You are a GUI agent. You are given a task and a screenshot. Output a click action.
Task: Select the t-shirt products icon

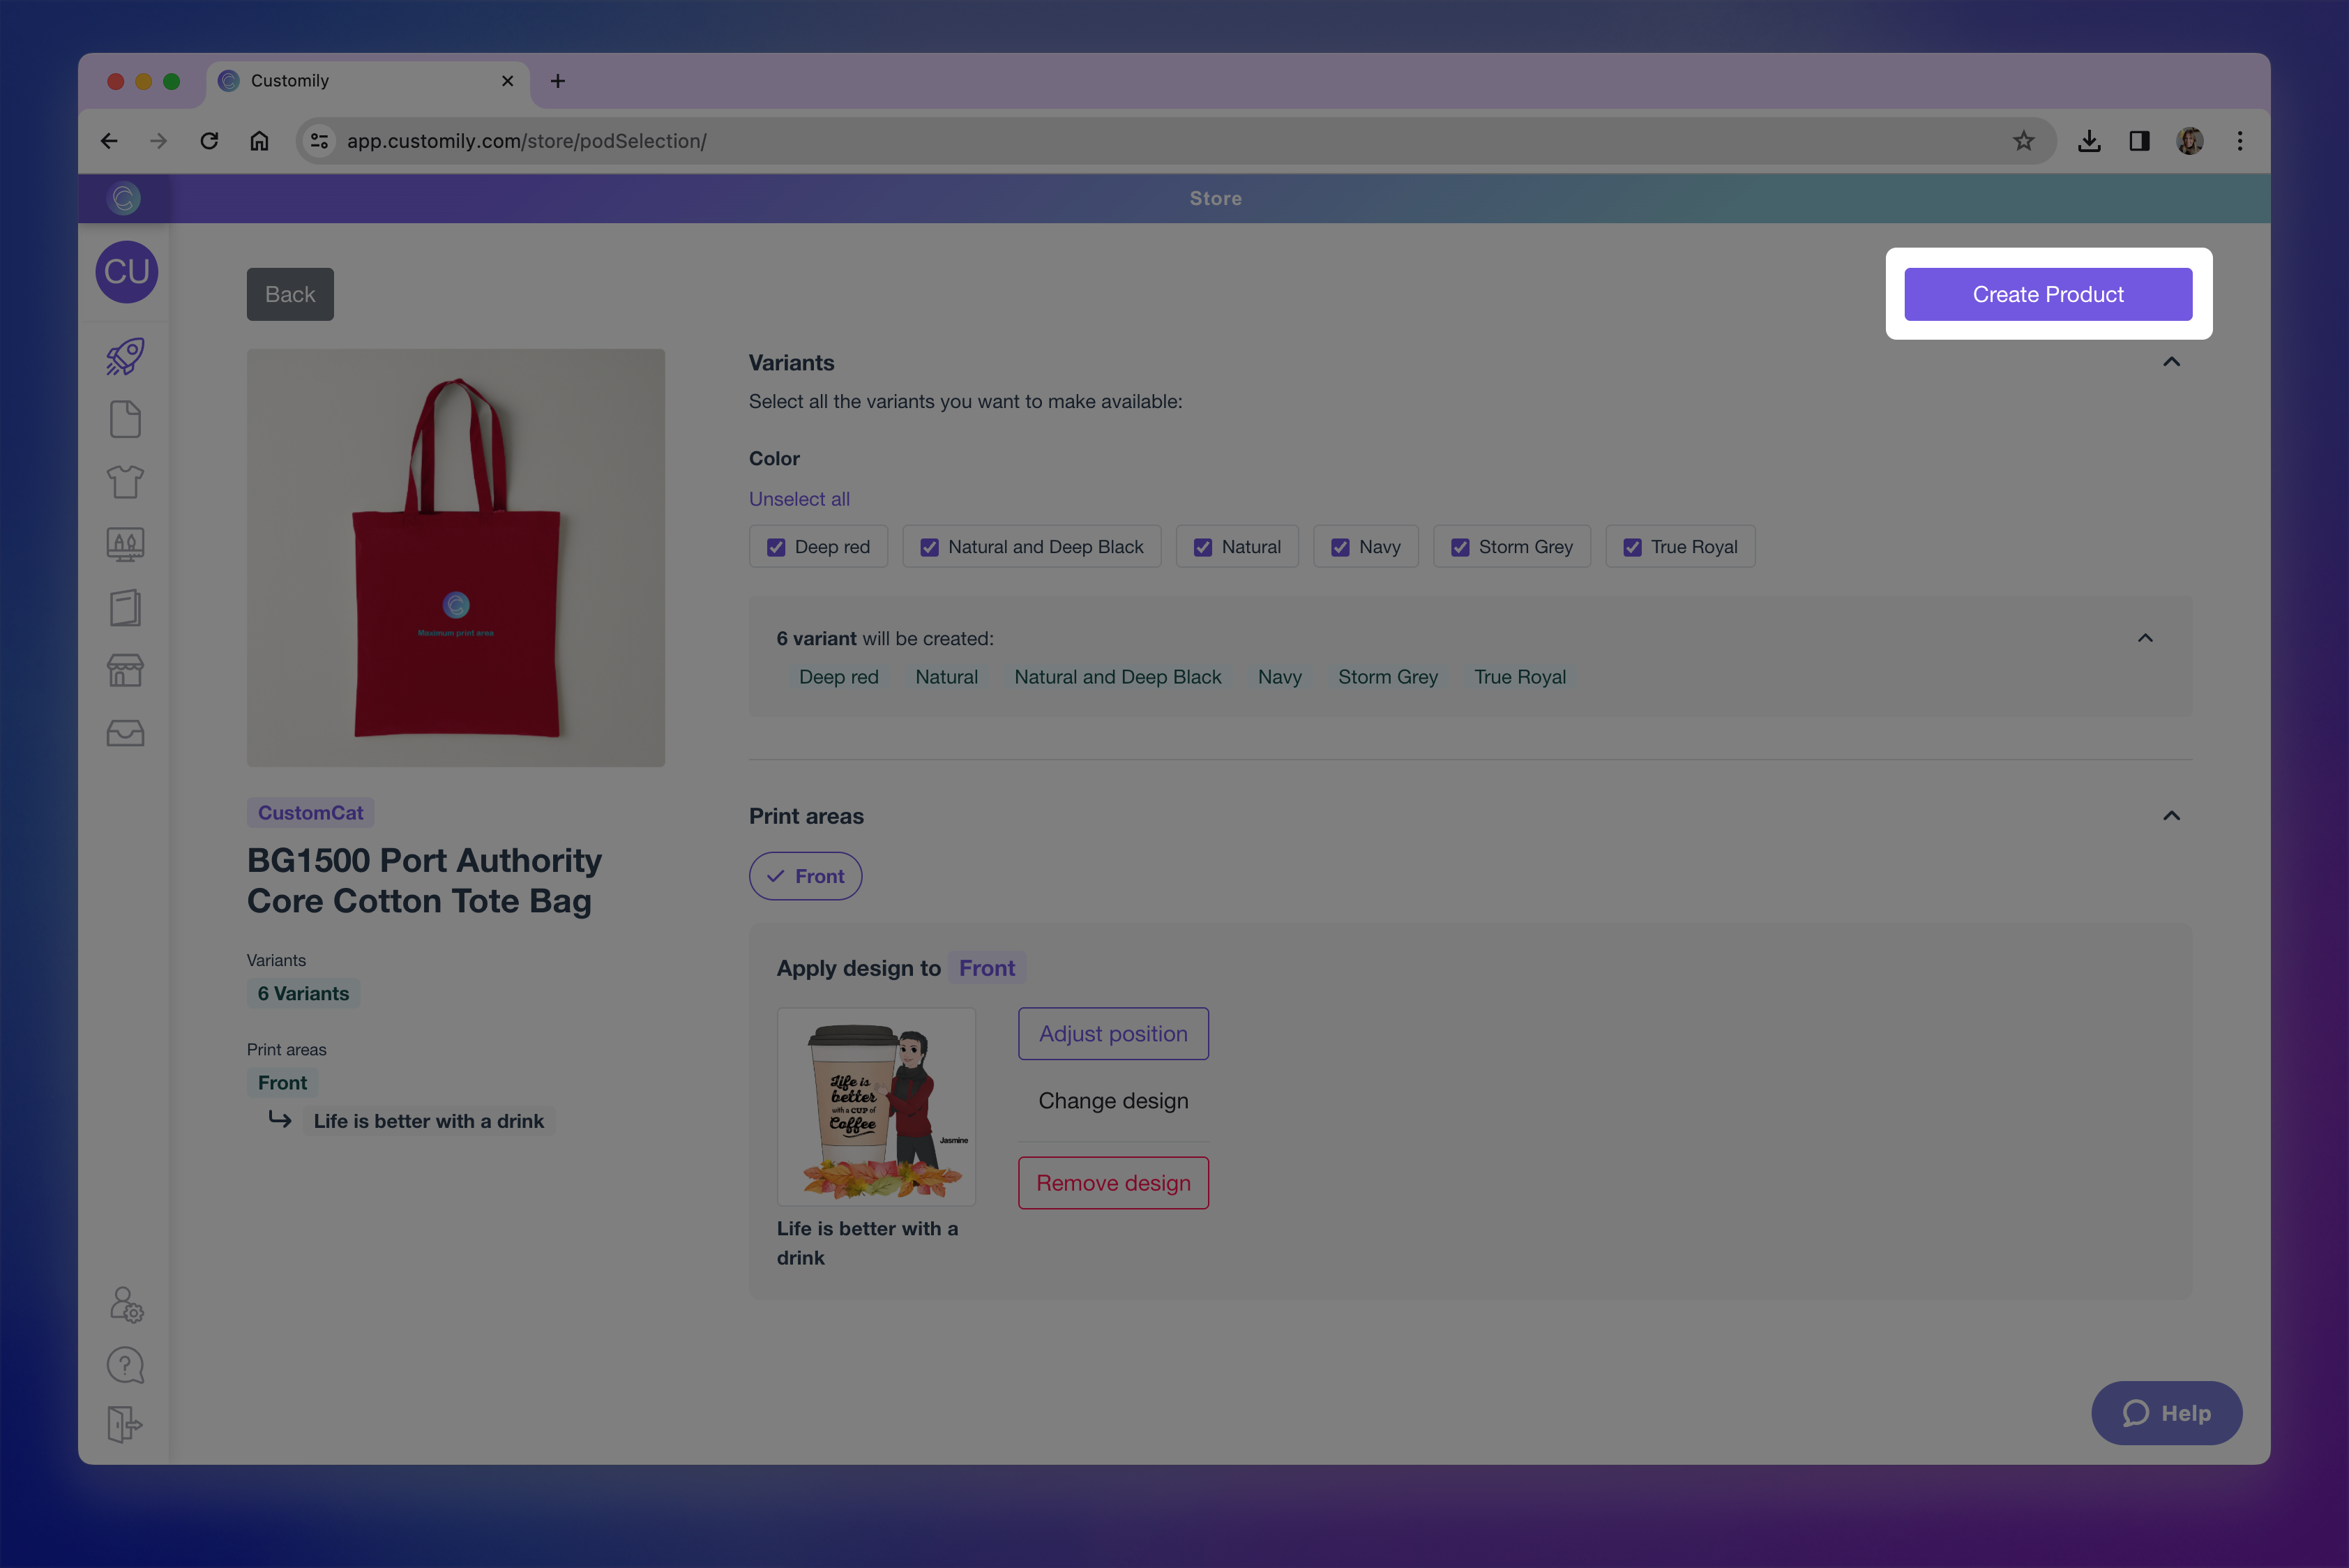[124, 481]
